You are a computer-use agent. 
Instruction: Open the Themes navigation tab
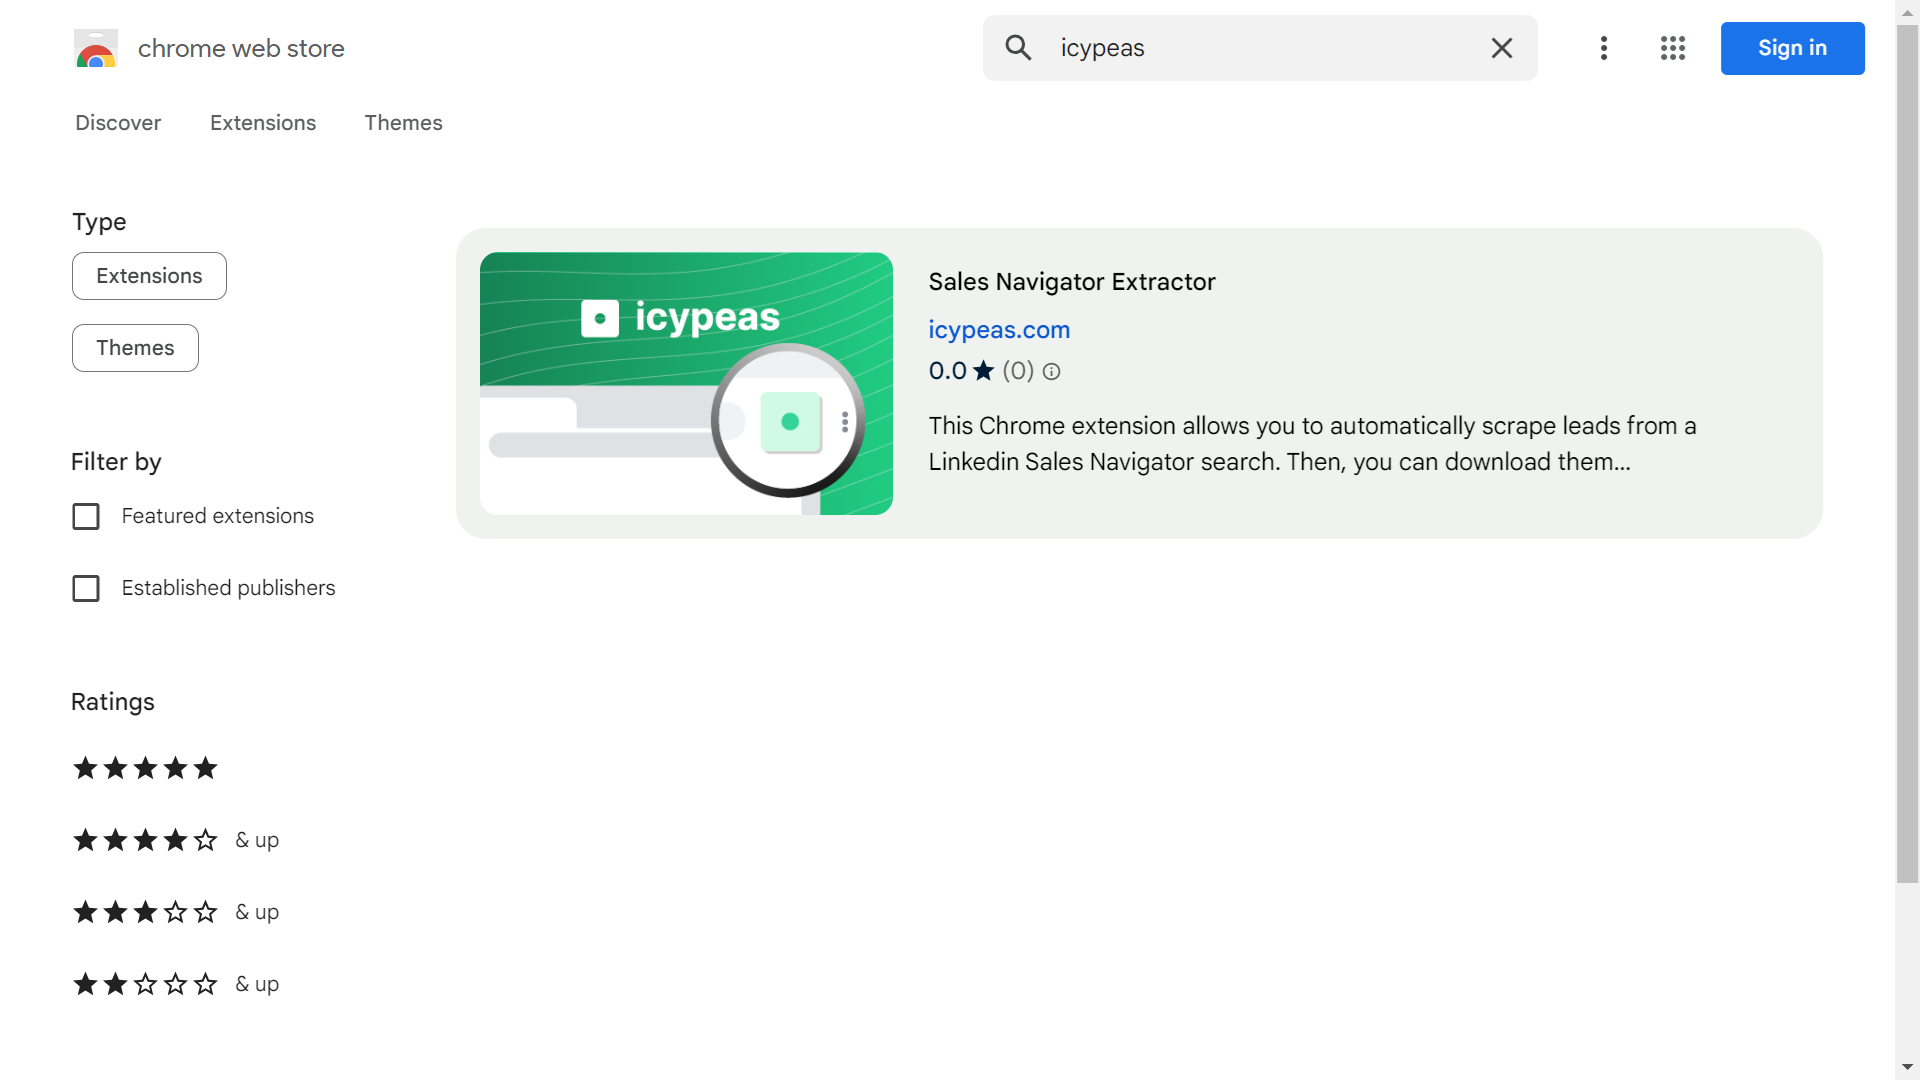tap(403, 123)
